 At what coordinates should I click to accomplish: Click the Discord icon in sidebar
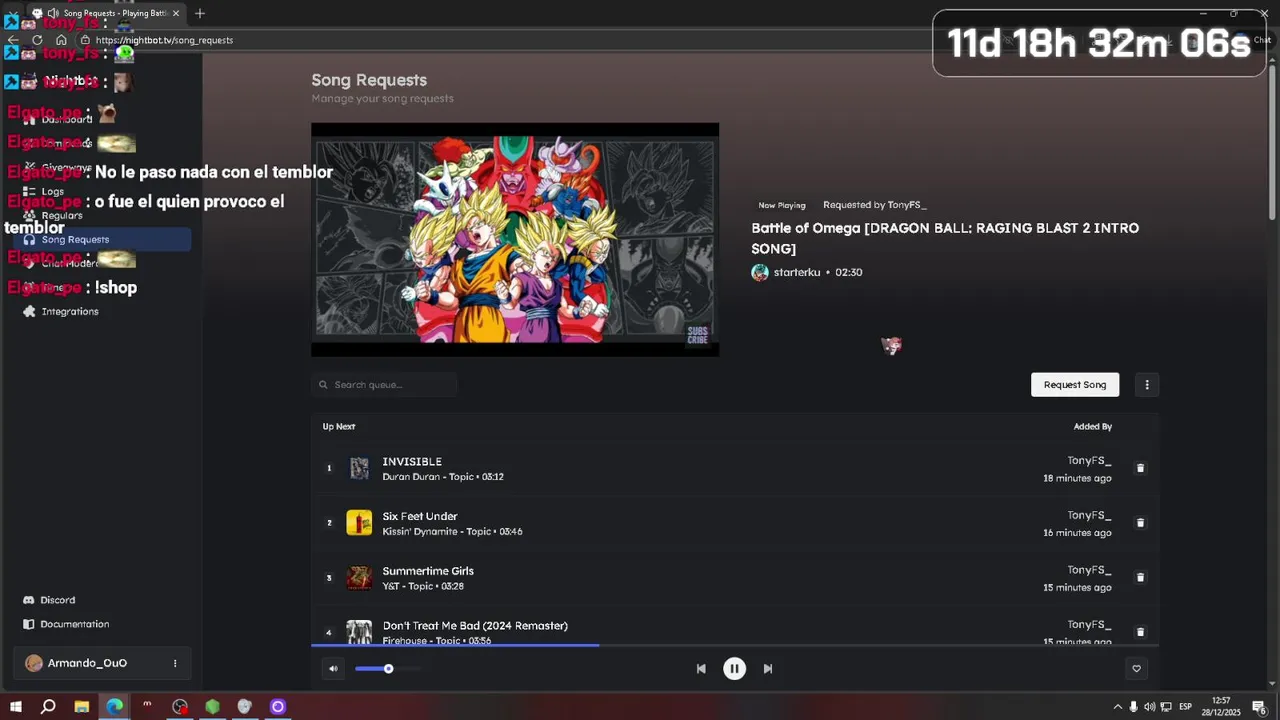click(29, 600)
